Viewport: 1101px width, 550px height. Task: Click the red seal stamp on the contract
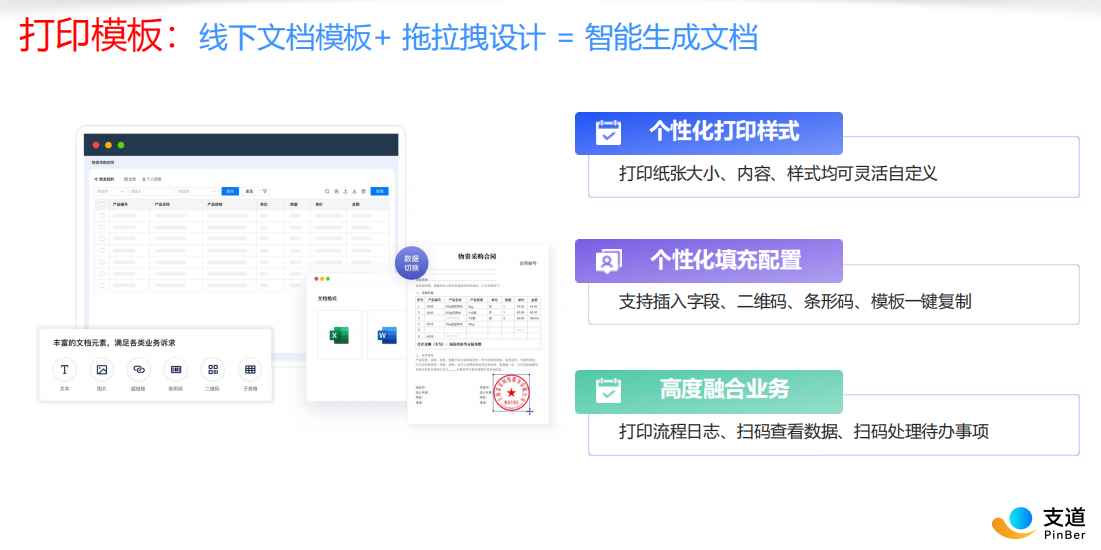(511, 394)
